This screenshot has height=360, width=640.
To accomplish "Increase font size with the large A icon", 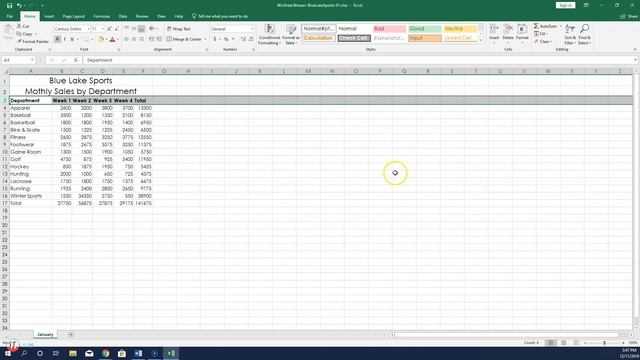I will pos(109,29).
